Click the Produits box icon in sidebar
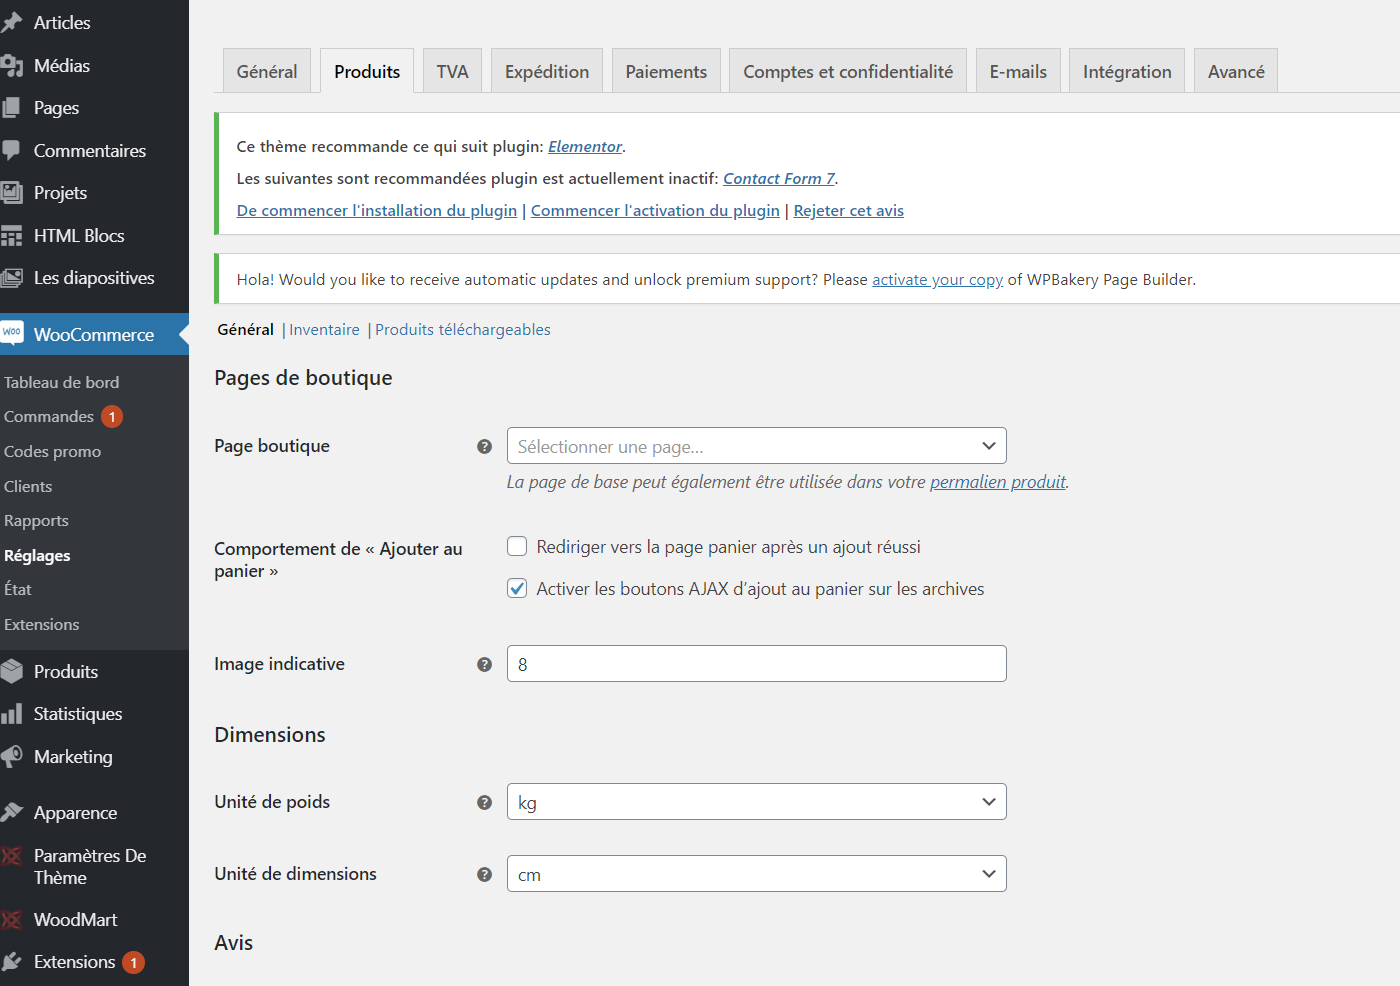This screenshot has width=1400, height=986. pos(12,672)
